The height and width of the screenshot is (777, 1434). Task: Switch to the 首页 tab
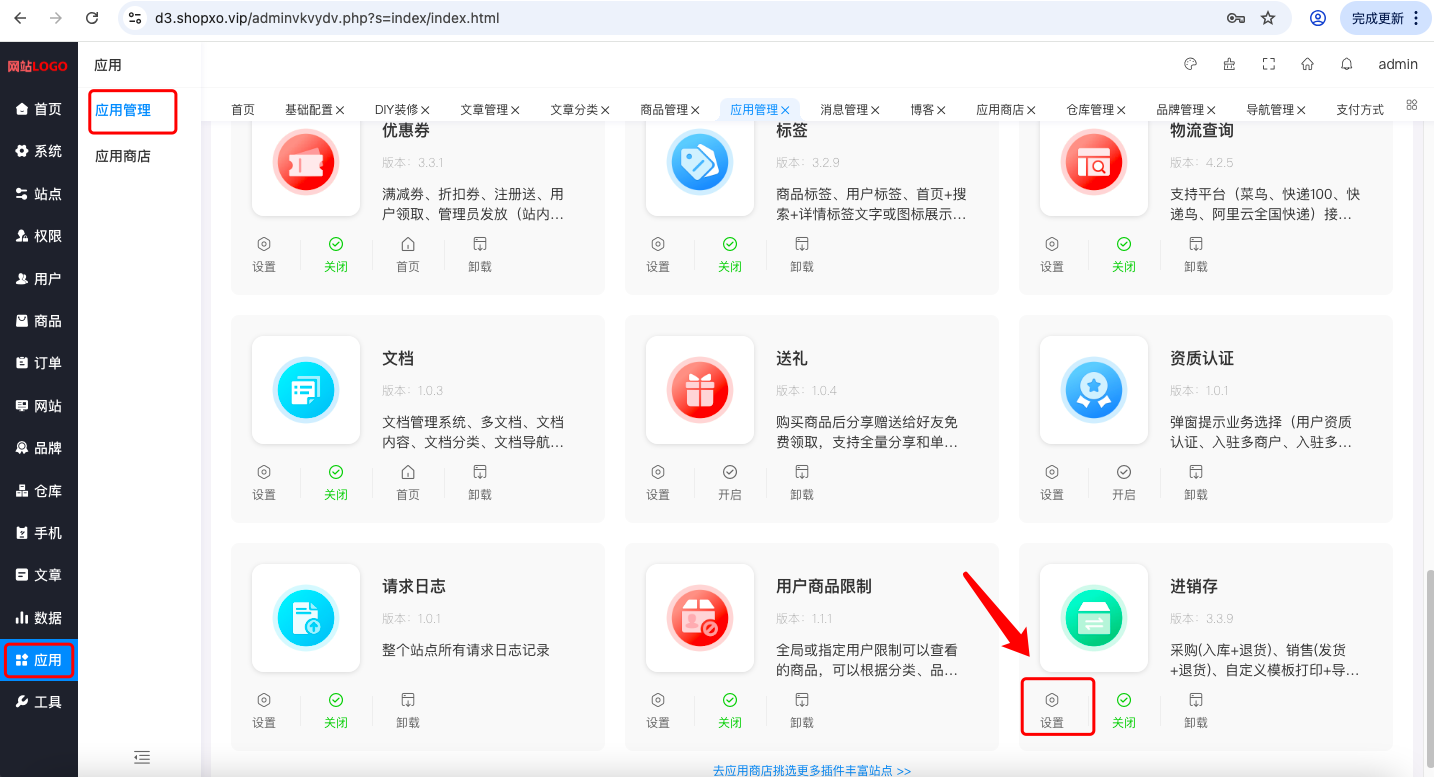click(243, 110)
